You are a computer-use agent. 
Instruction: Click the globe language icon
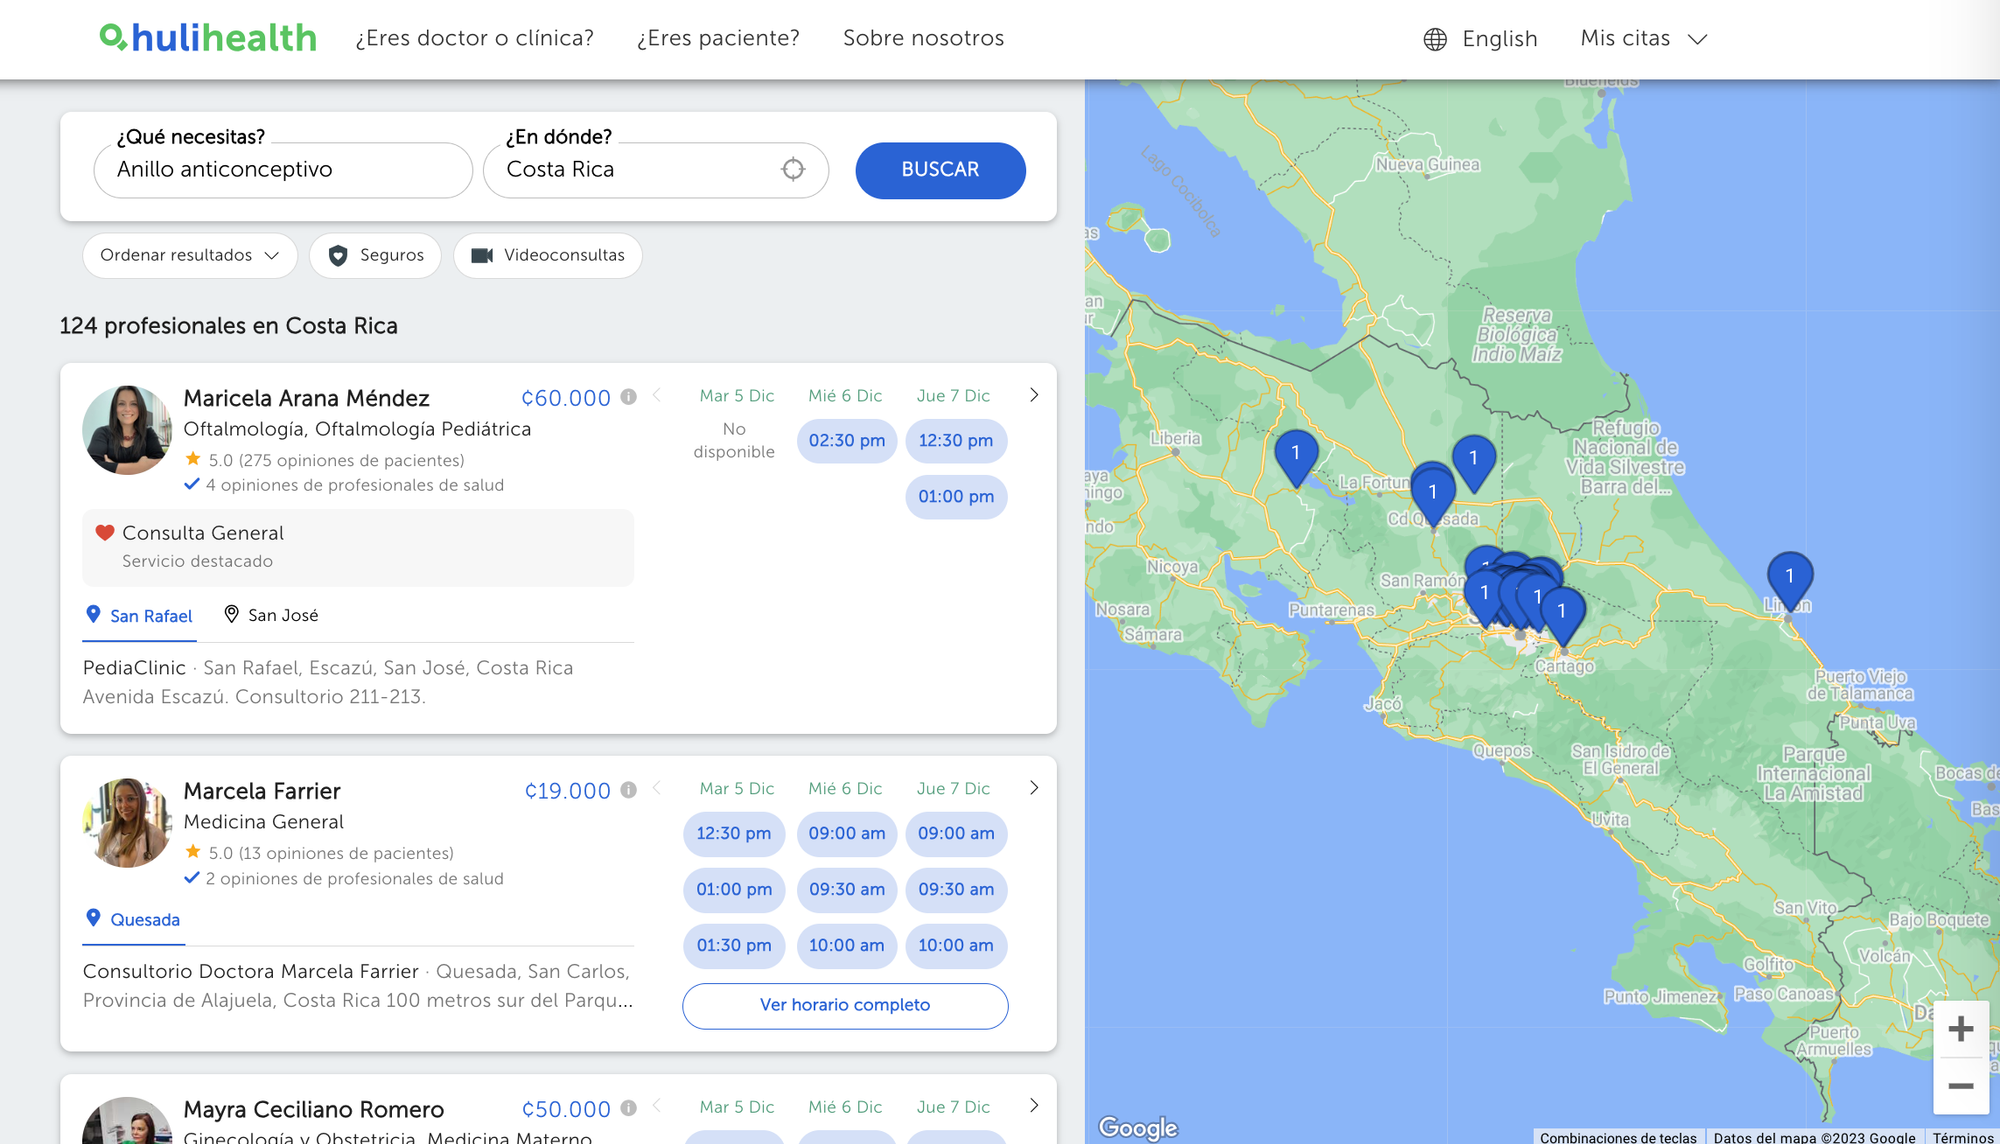[1435, 39]
